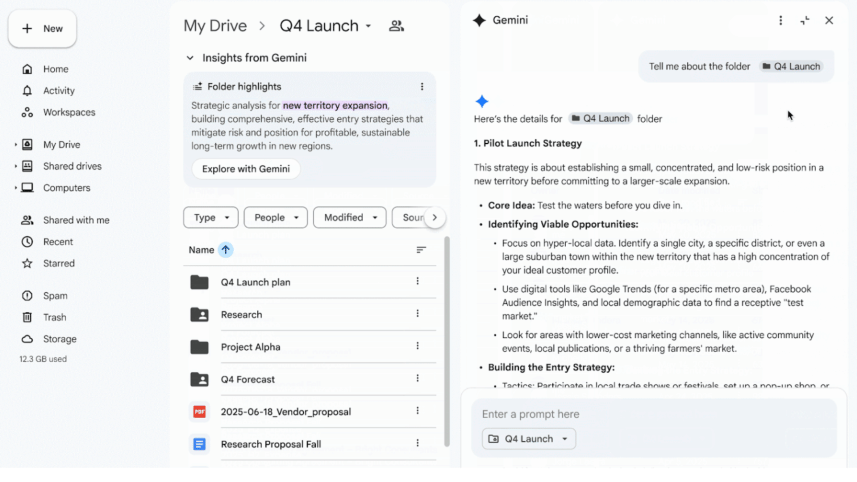Screen dimensions: 857x482
Task: Open the Trash section
Action: click(55, 317)
